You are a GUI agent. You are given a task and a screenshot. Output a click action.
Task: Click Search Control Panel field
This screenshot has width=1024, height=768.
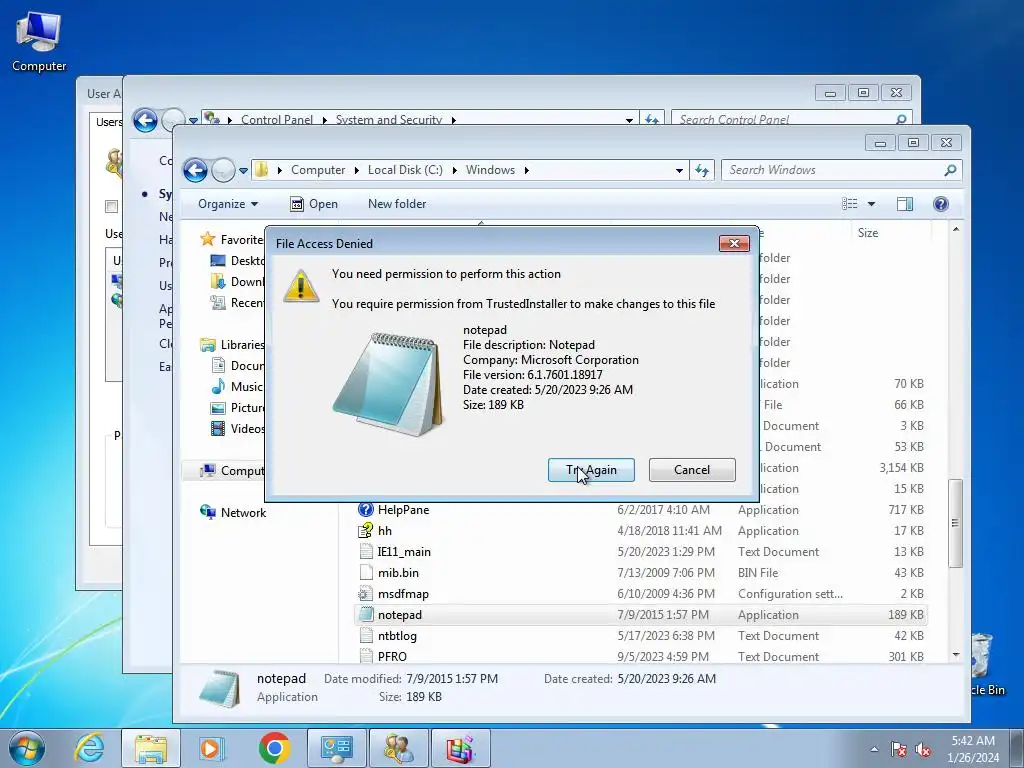(x=790, y=120)
